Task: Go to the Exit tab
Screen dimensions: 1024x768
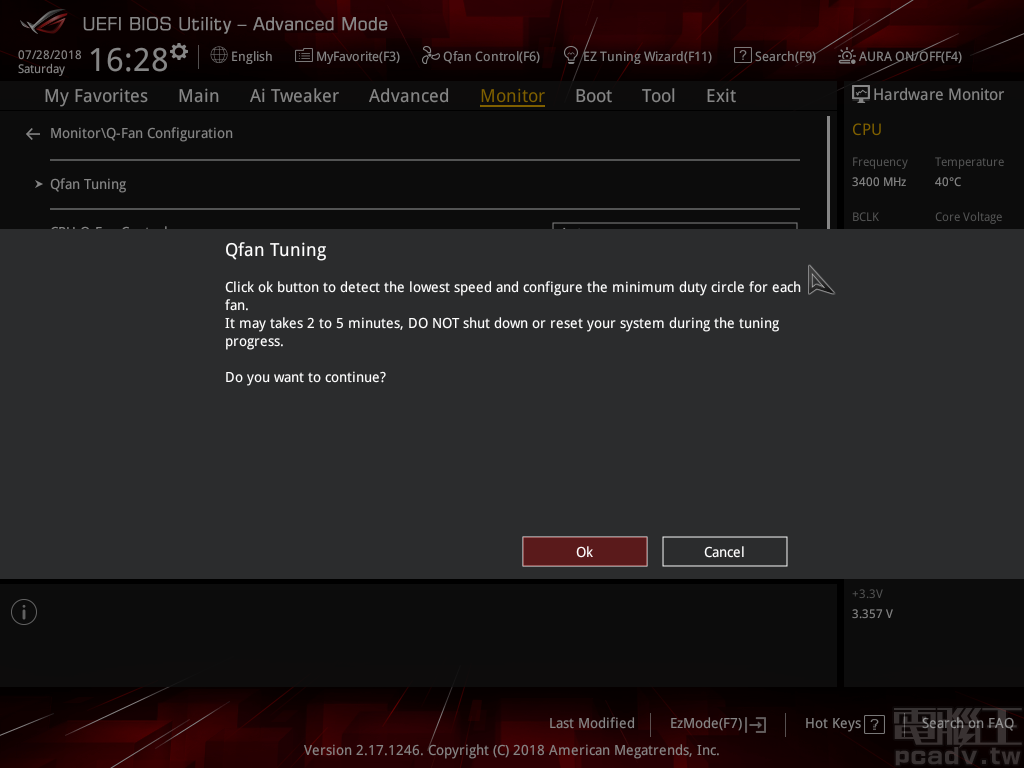Action: click(x=720, y=96)
